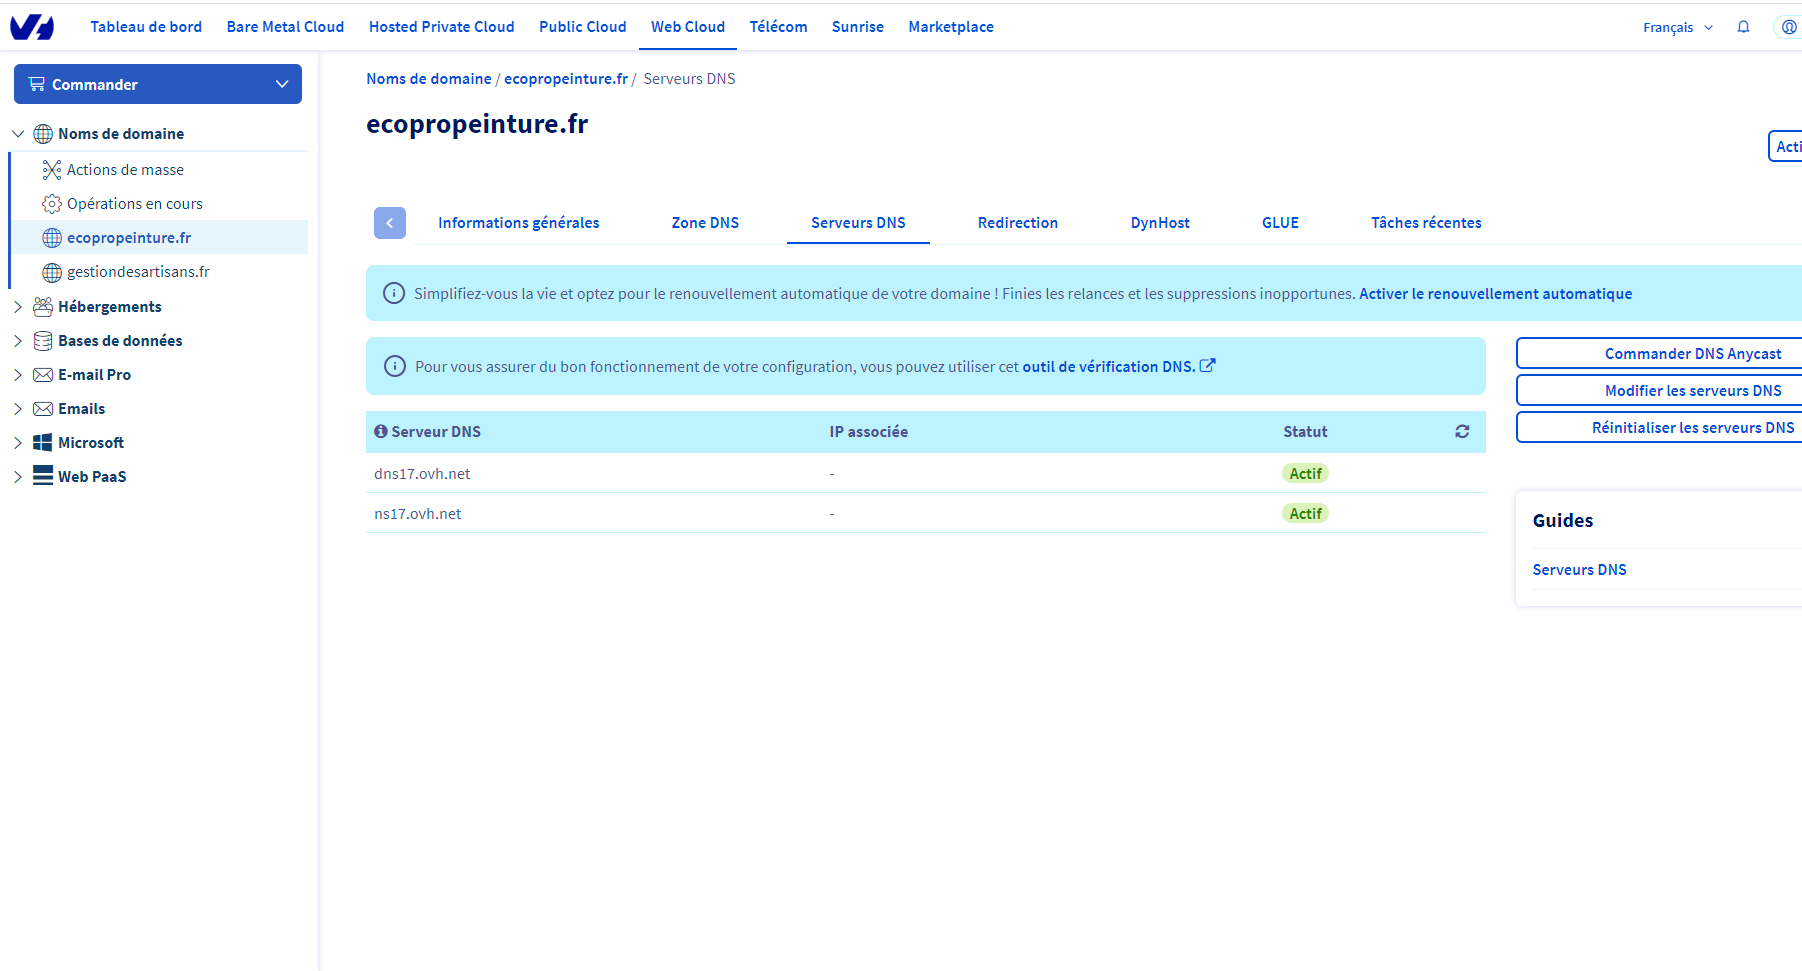Click Modifier les serveurs DNS button
The width and height of the screenshot is (1802, 971).
point(1692,391)
